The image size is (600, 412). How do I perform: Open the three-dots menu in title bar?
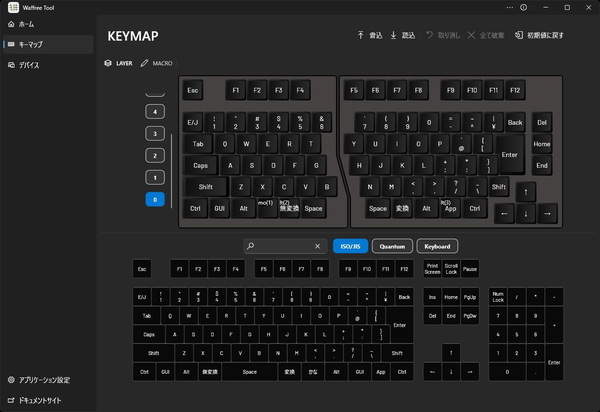[510, 7]
